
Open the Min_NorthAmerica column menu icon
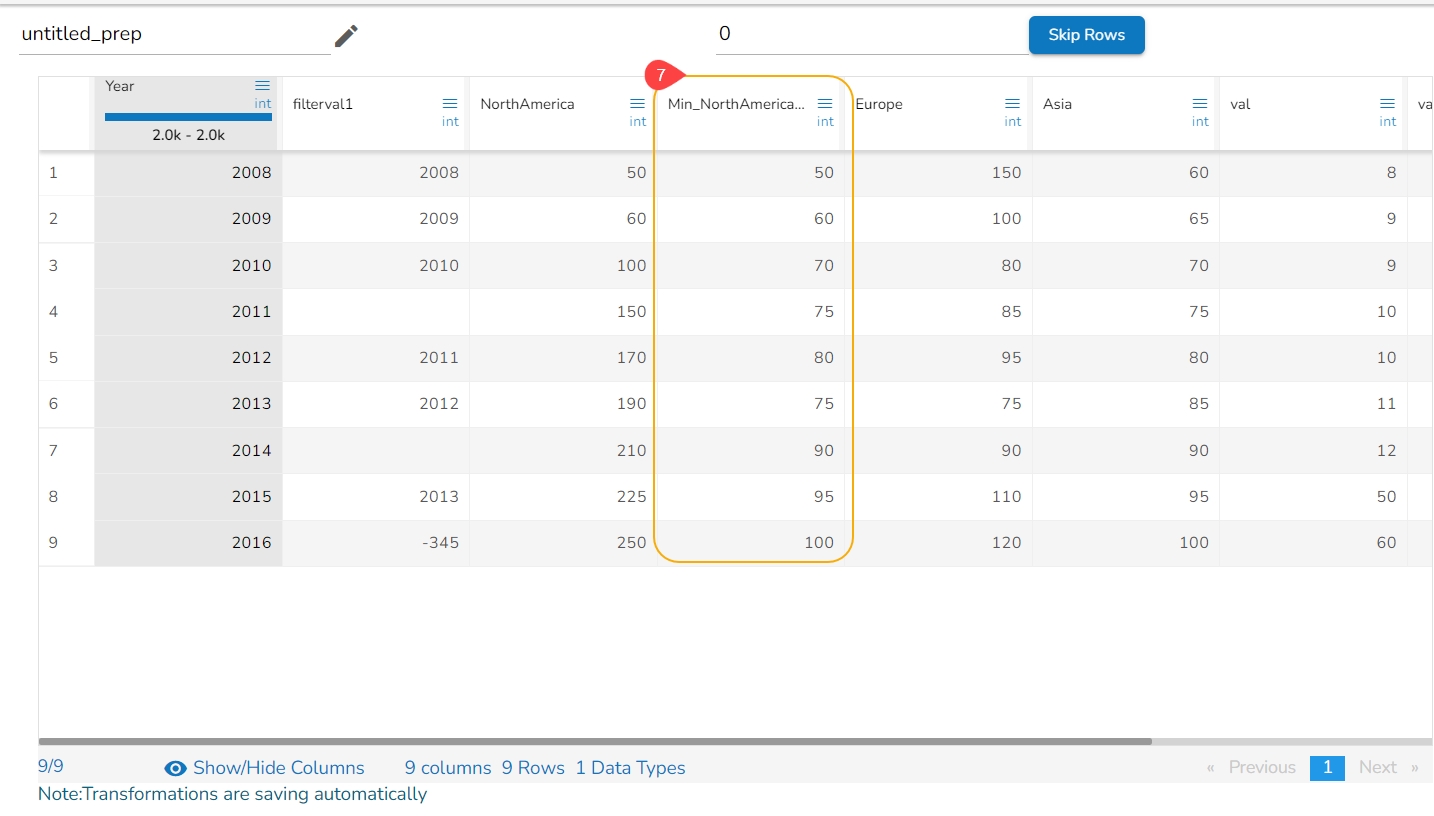click(x=825, y=104)
